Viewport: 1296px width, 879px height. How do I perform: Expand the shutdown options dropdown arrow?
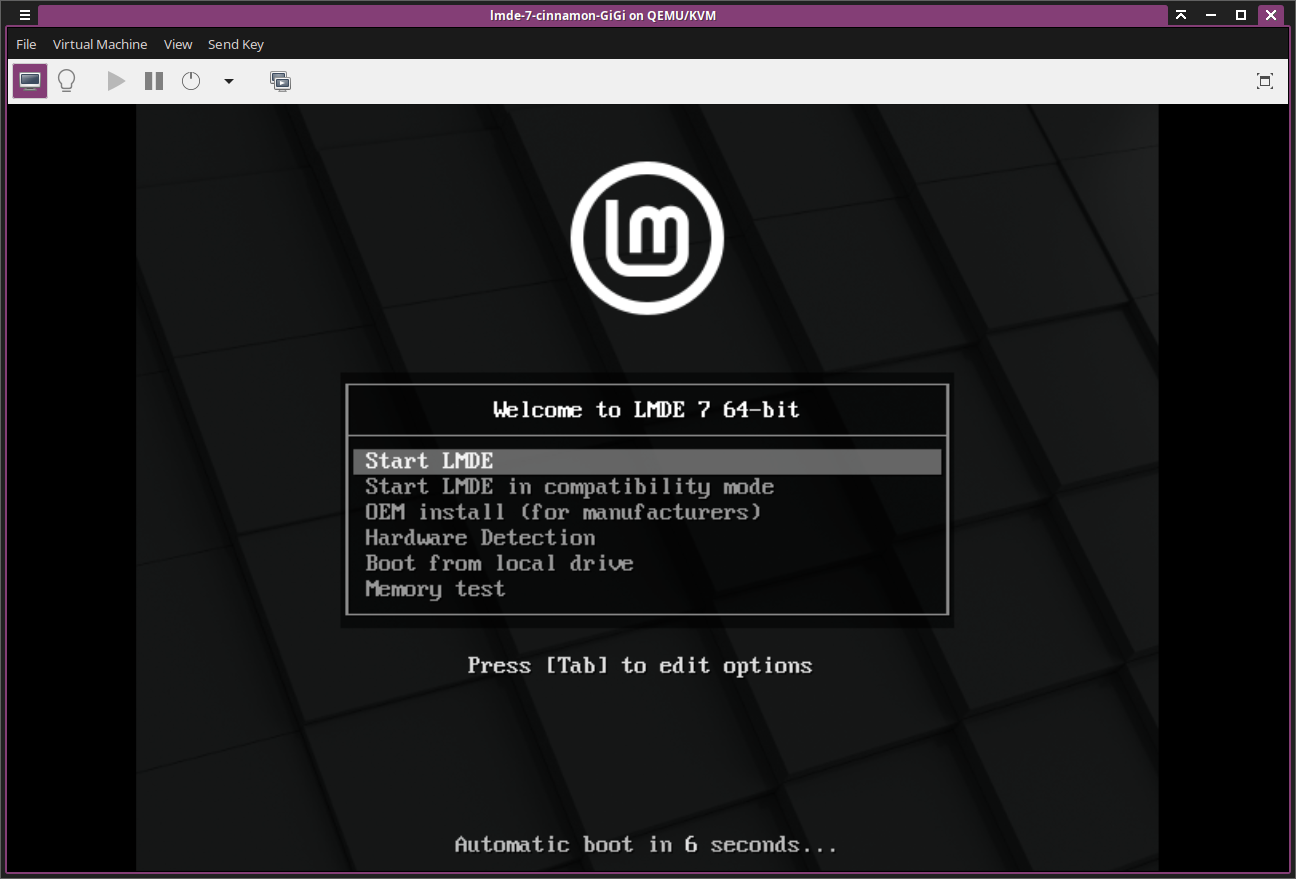tap(228, 81)
